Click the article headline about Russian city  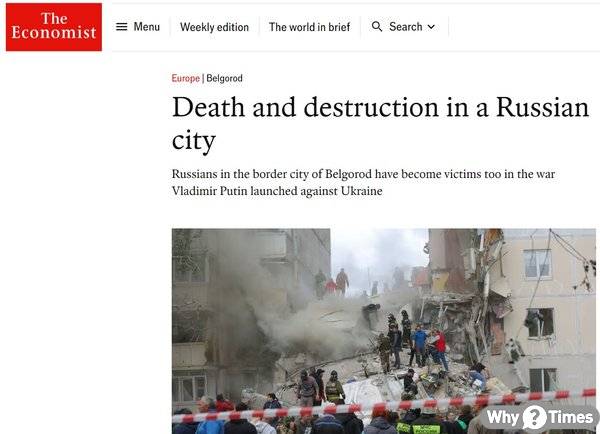380,123
